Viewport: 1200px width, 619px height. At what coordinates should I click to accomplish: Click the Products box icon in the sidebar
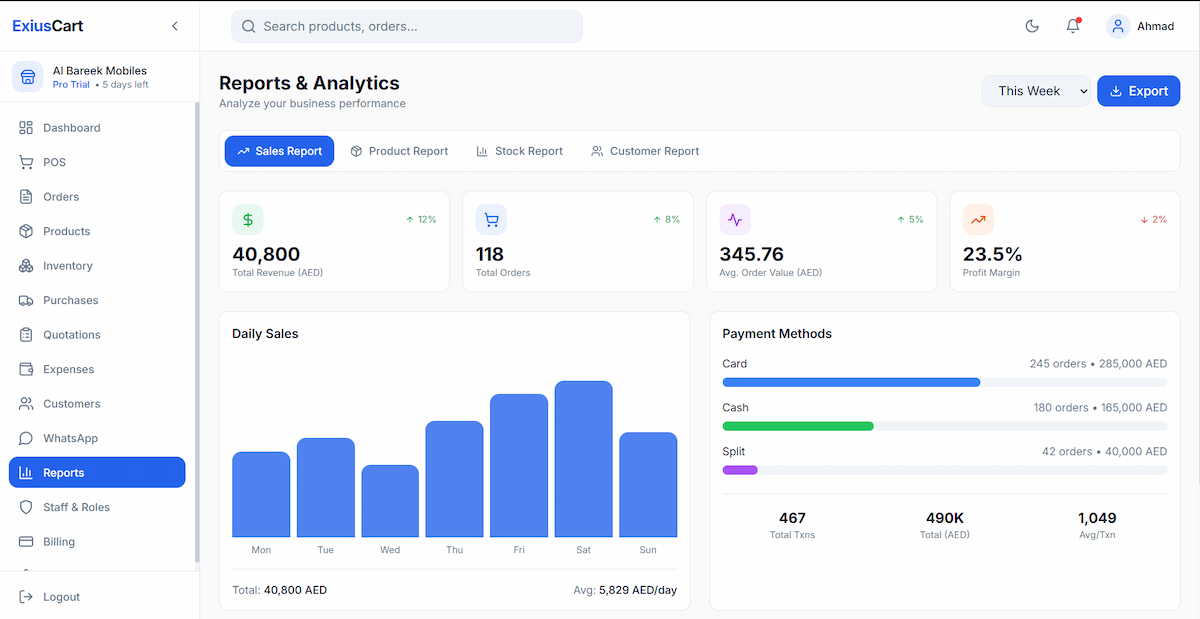click(26, 231)
